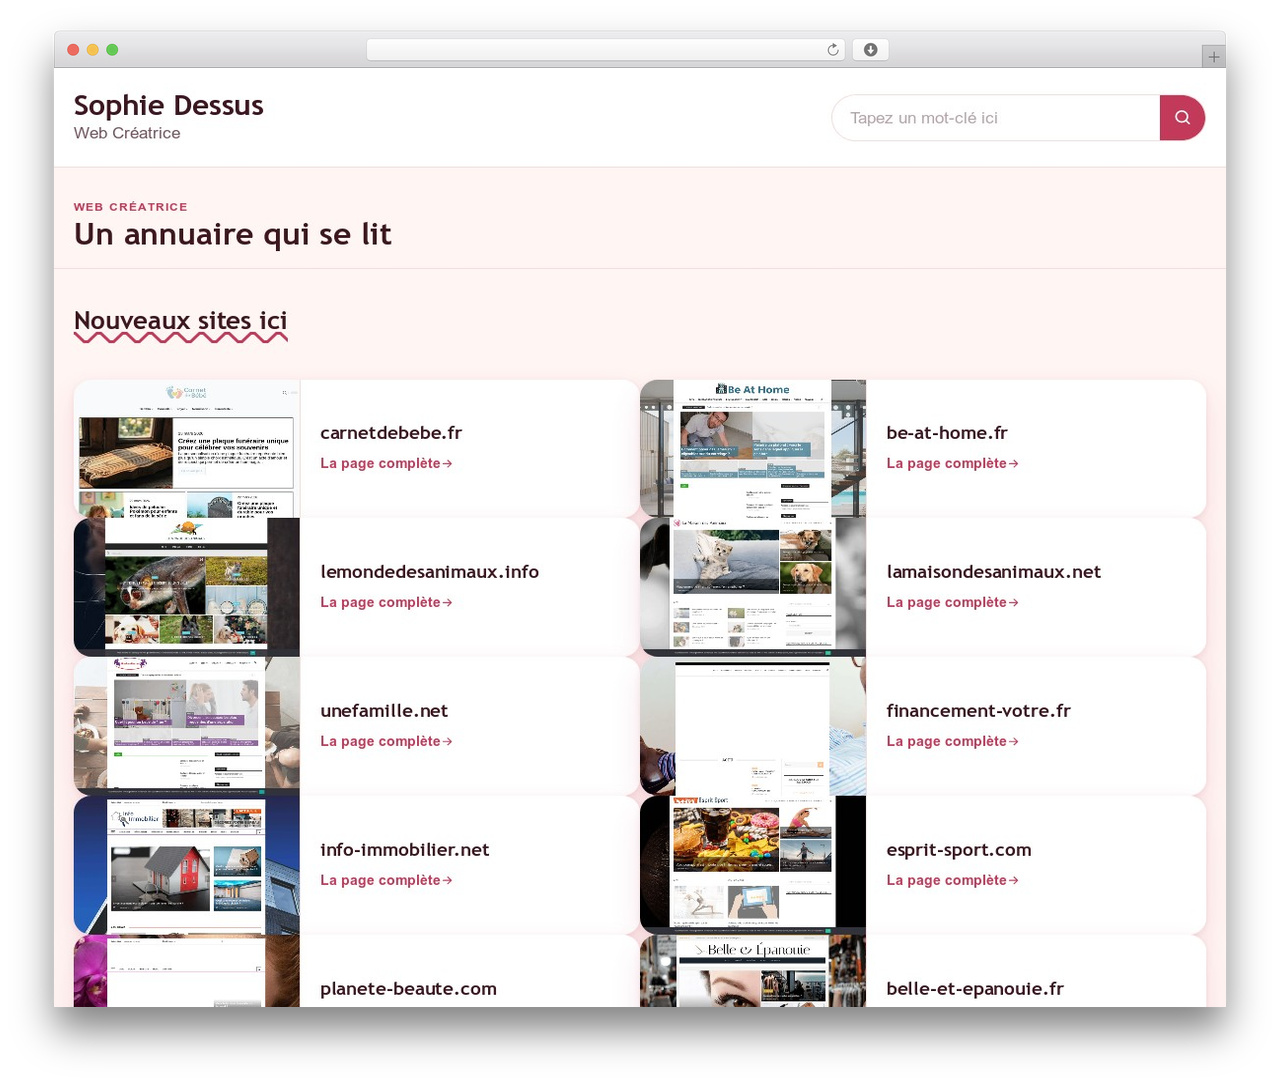The height and width of the screenshot is (1084, 1280).
Task: Click 'La page complète' under be-at-home.fr
Action: (952, 463)
